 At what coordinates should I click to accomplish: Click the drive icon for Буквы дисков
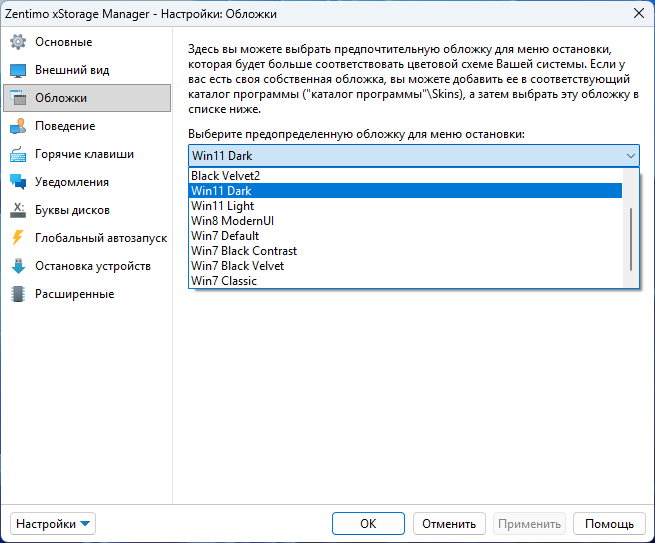click(x=17, y=210)
